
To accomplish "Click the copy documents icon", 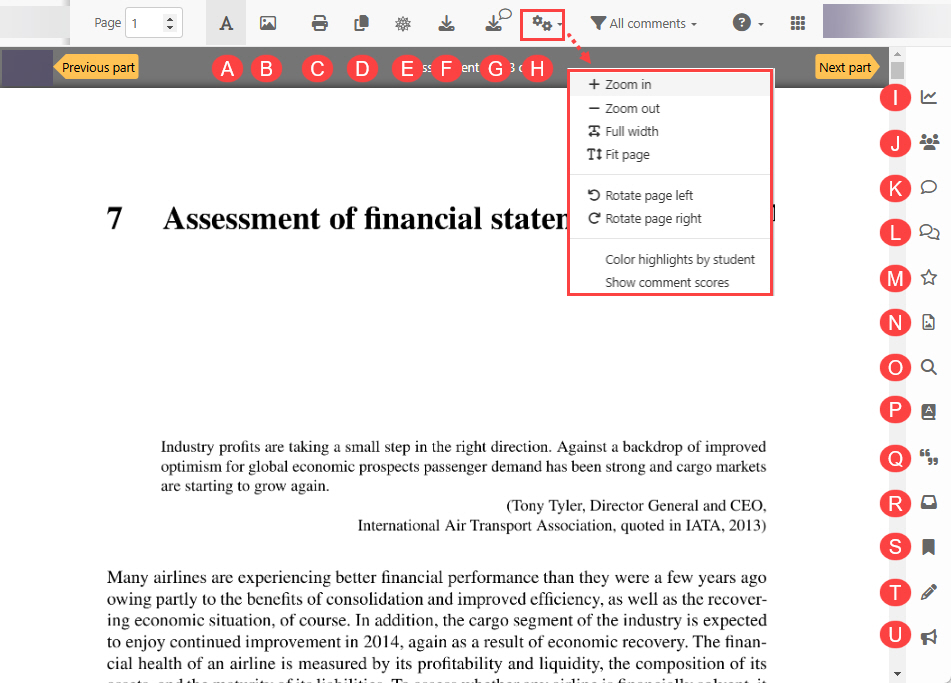I will click(x=361, y=23).
